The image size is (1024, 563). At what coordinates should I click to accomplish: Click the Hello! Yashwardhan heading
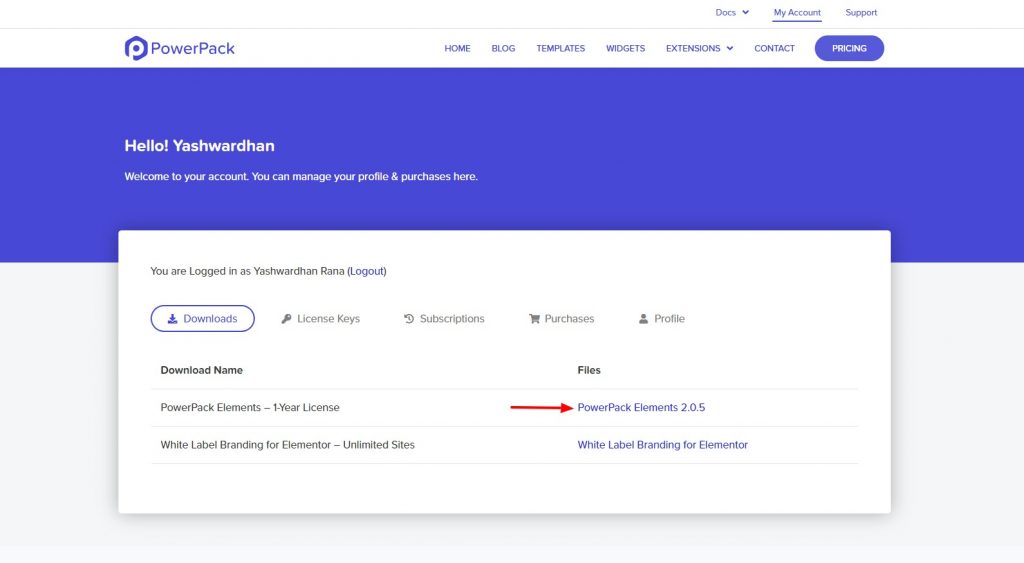tap(199, 146)
